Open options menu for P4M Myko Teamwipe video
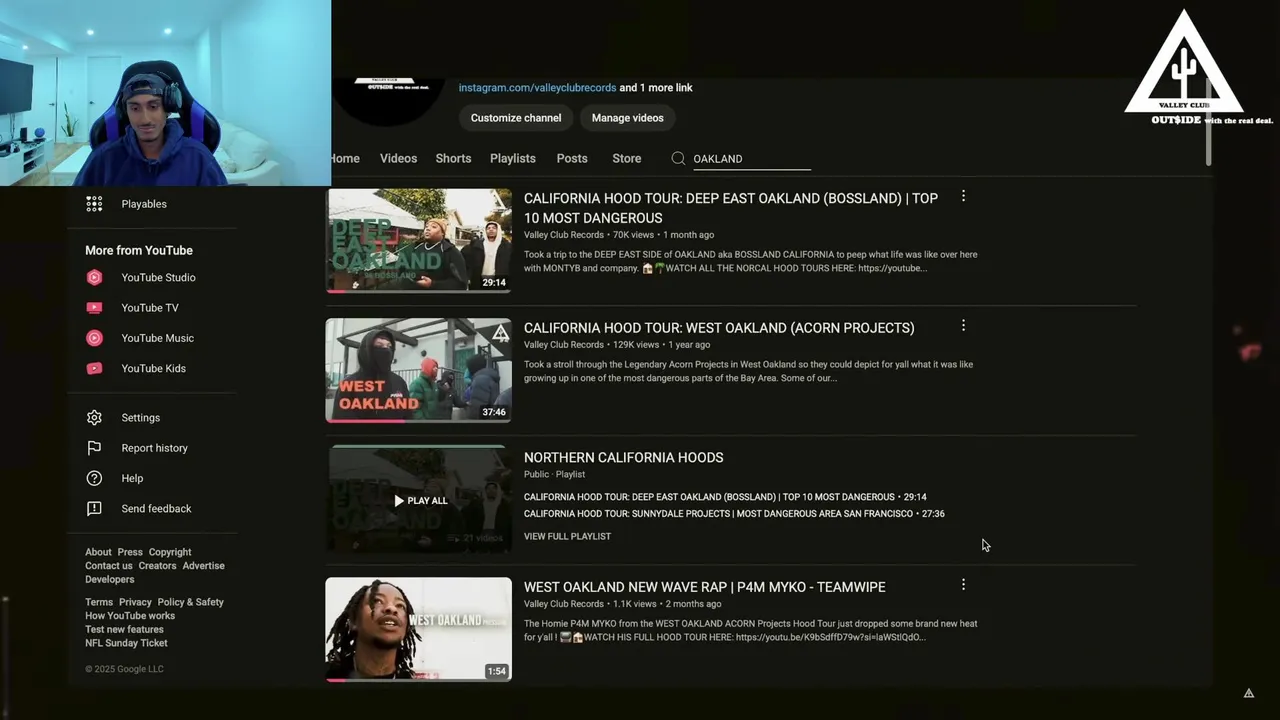Viewport: 1280px width, 720px height. tap(963, 585)
